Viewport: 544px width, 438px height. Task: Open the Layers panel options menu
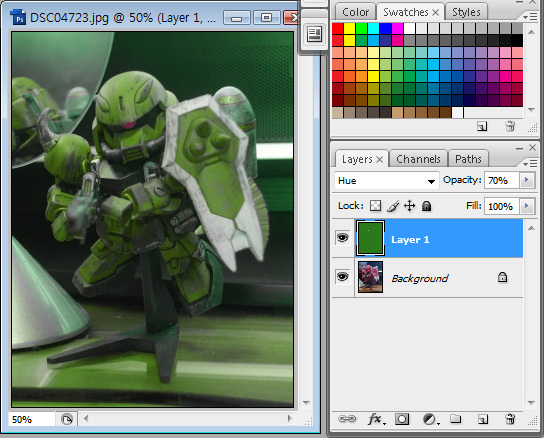529,163
